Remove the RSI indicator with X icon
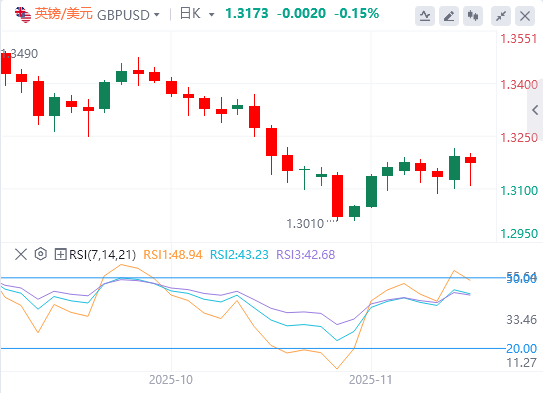The image size is (543, 393). tap(21, 254)
